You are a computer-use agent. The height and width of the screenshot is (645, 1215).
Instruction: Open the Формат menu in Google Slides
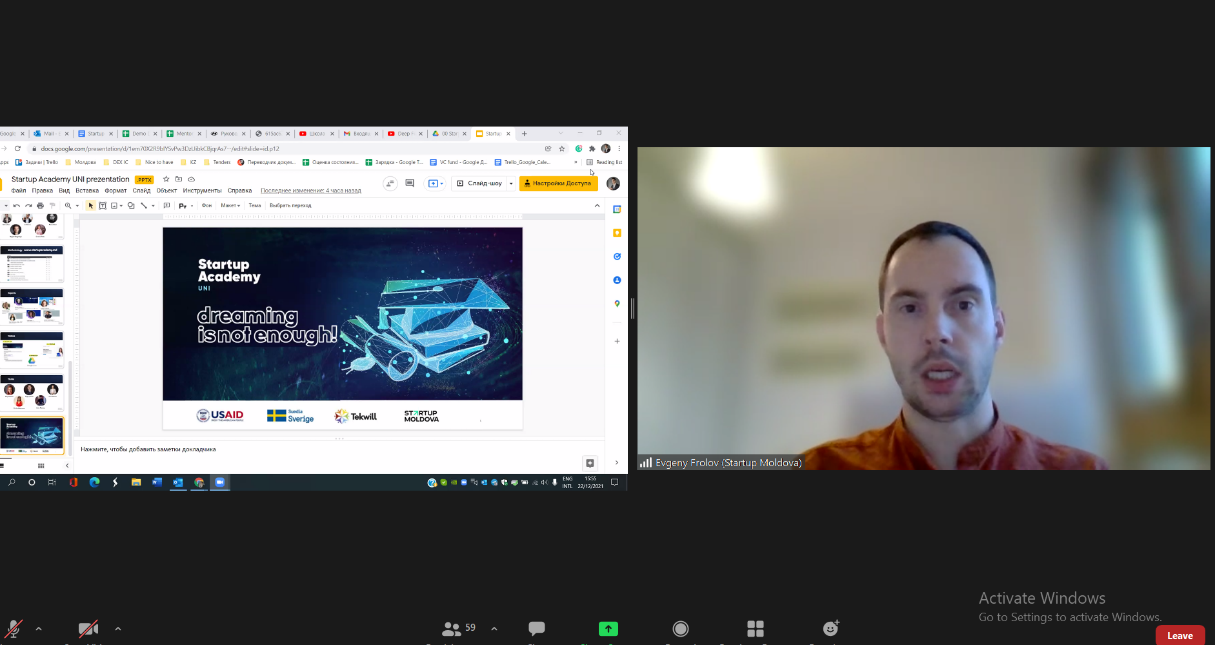[x=116, y=190]
